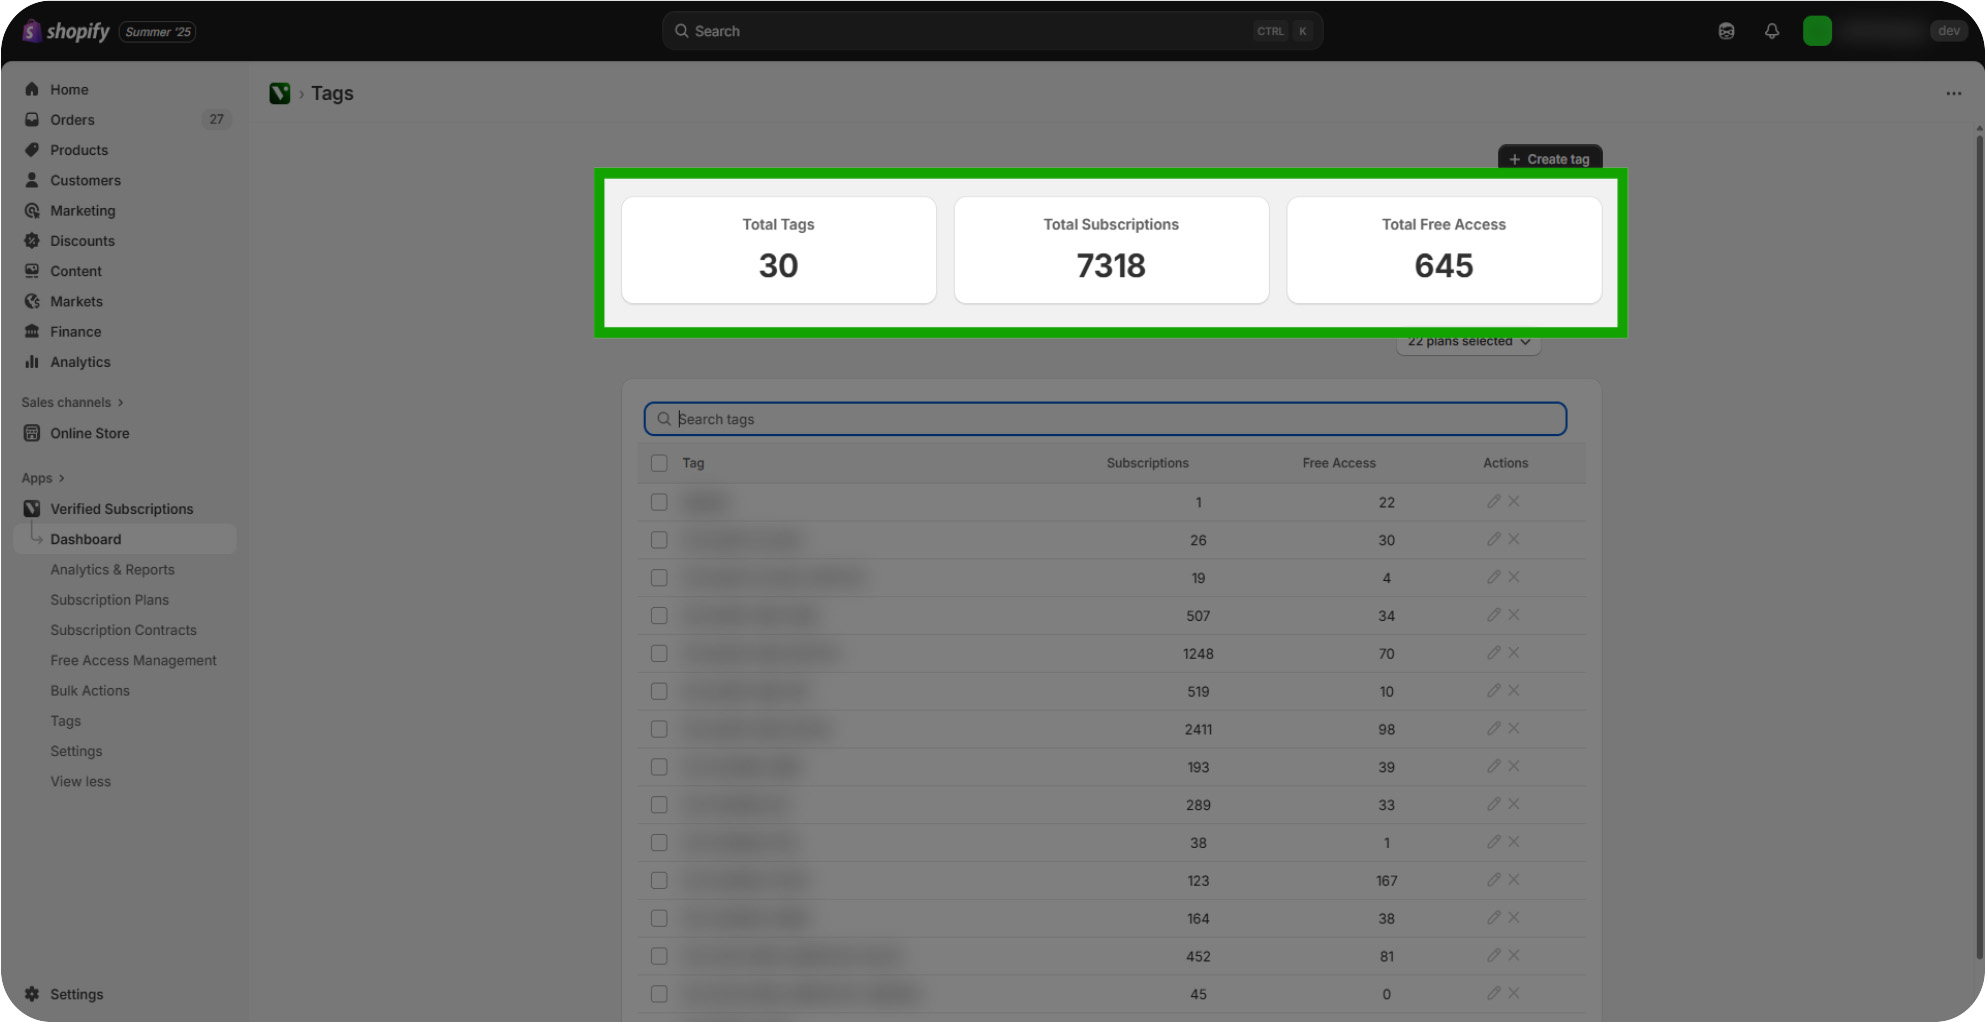Open Free Access Management page
Image resolution: width=1986 pixels, height=1022 pixels.
coord(134,660)
